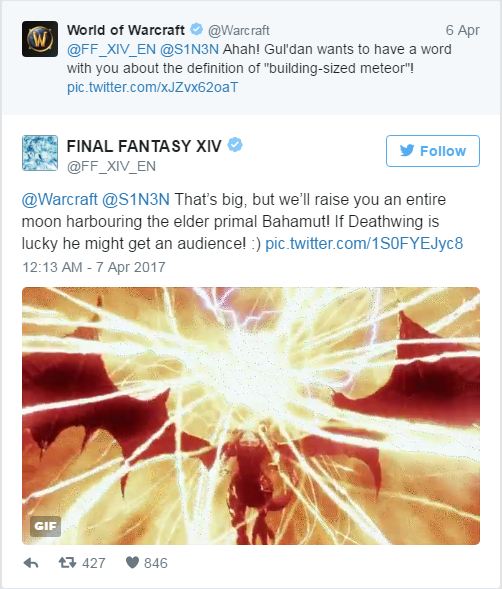502x589 pixels.
Task: Click the 6 Apr timestamp
Action: pyautogui.click(x=463, y=30)
